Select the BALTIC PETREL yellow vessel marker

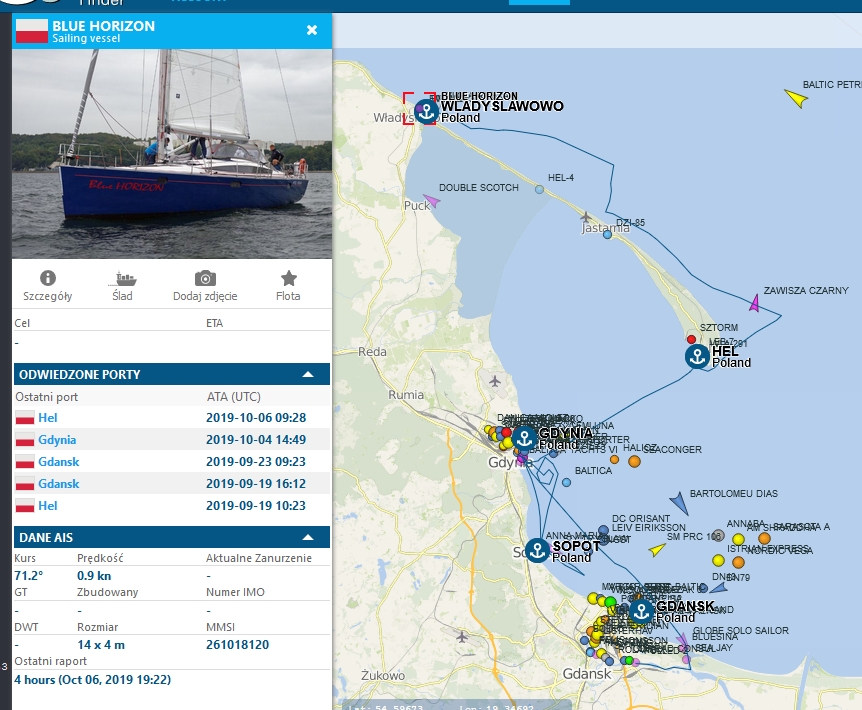(796, 98)
